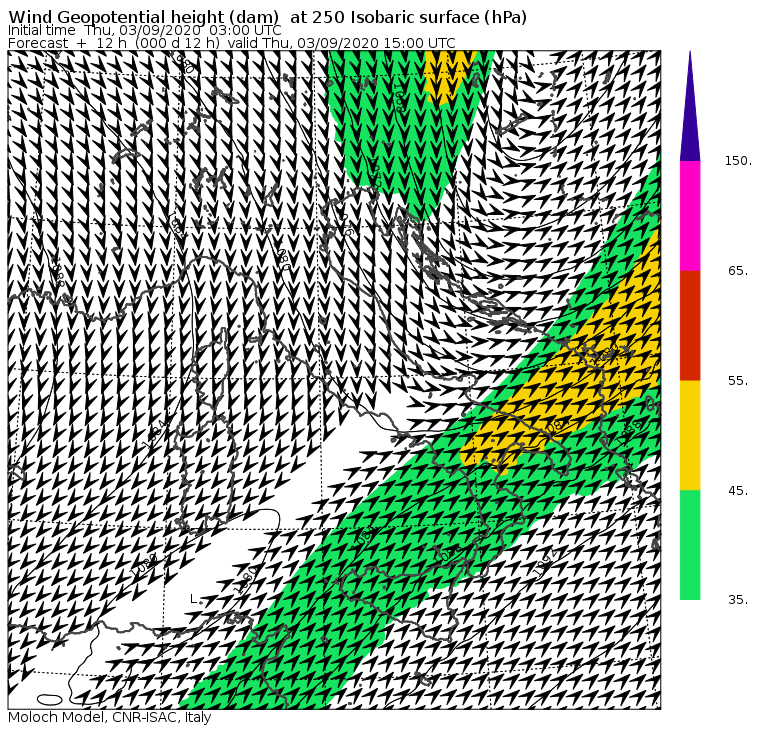Click the legend value '35.'
Image resolution: width=760 pixels, height=731 pixels.
pyautogui.click(x=738, y=600)
